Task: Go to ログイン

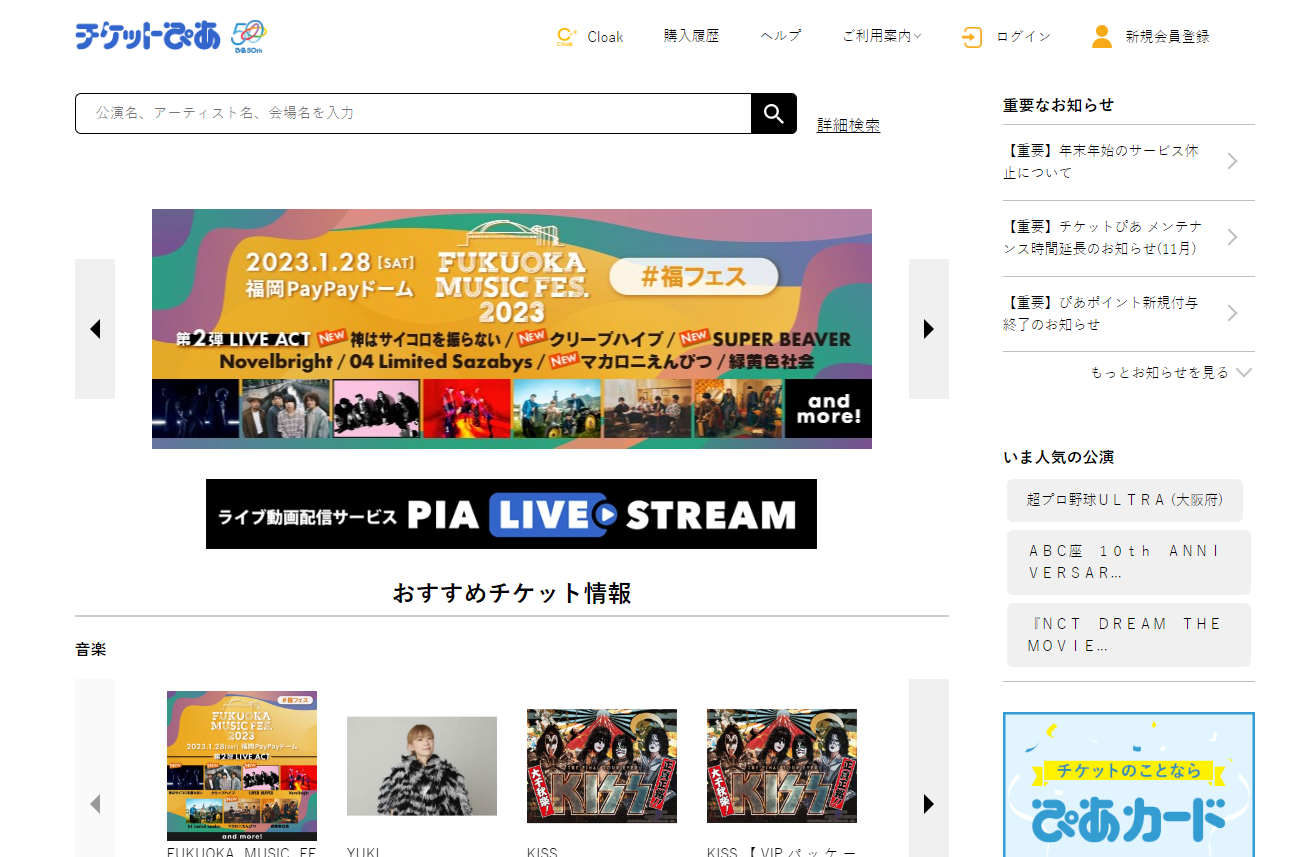Action: pyautogui.click(x=1024, y=37)
